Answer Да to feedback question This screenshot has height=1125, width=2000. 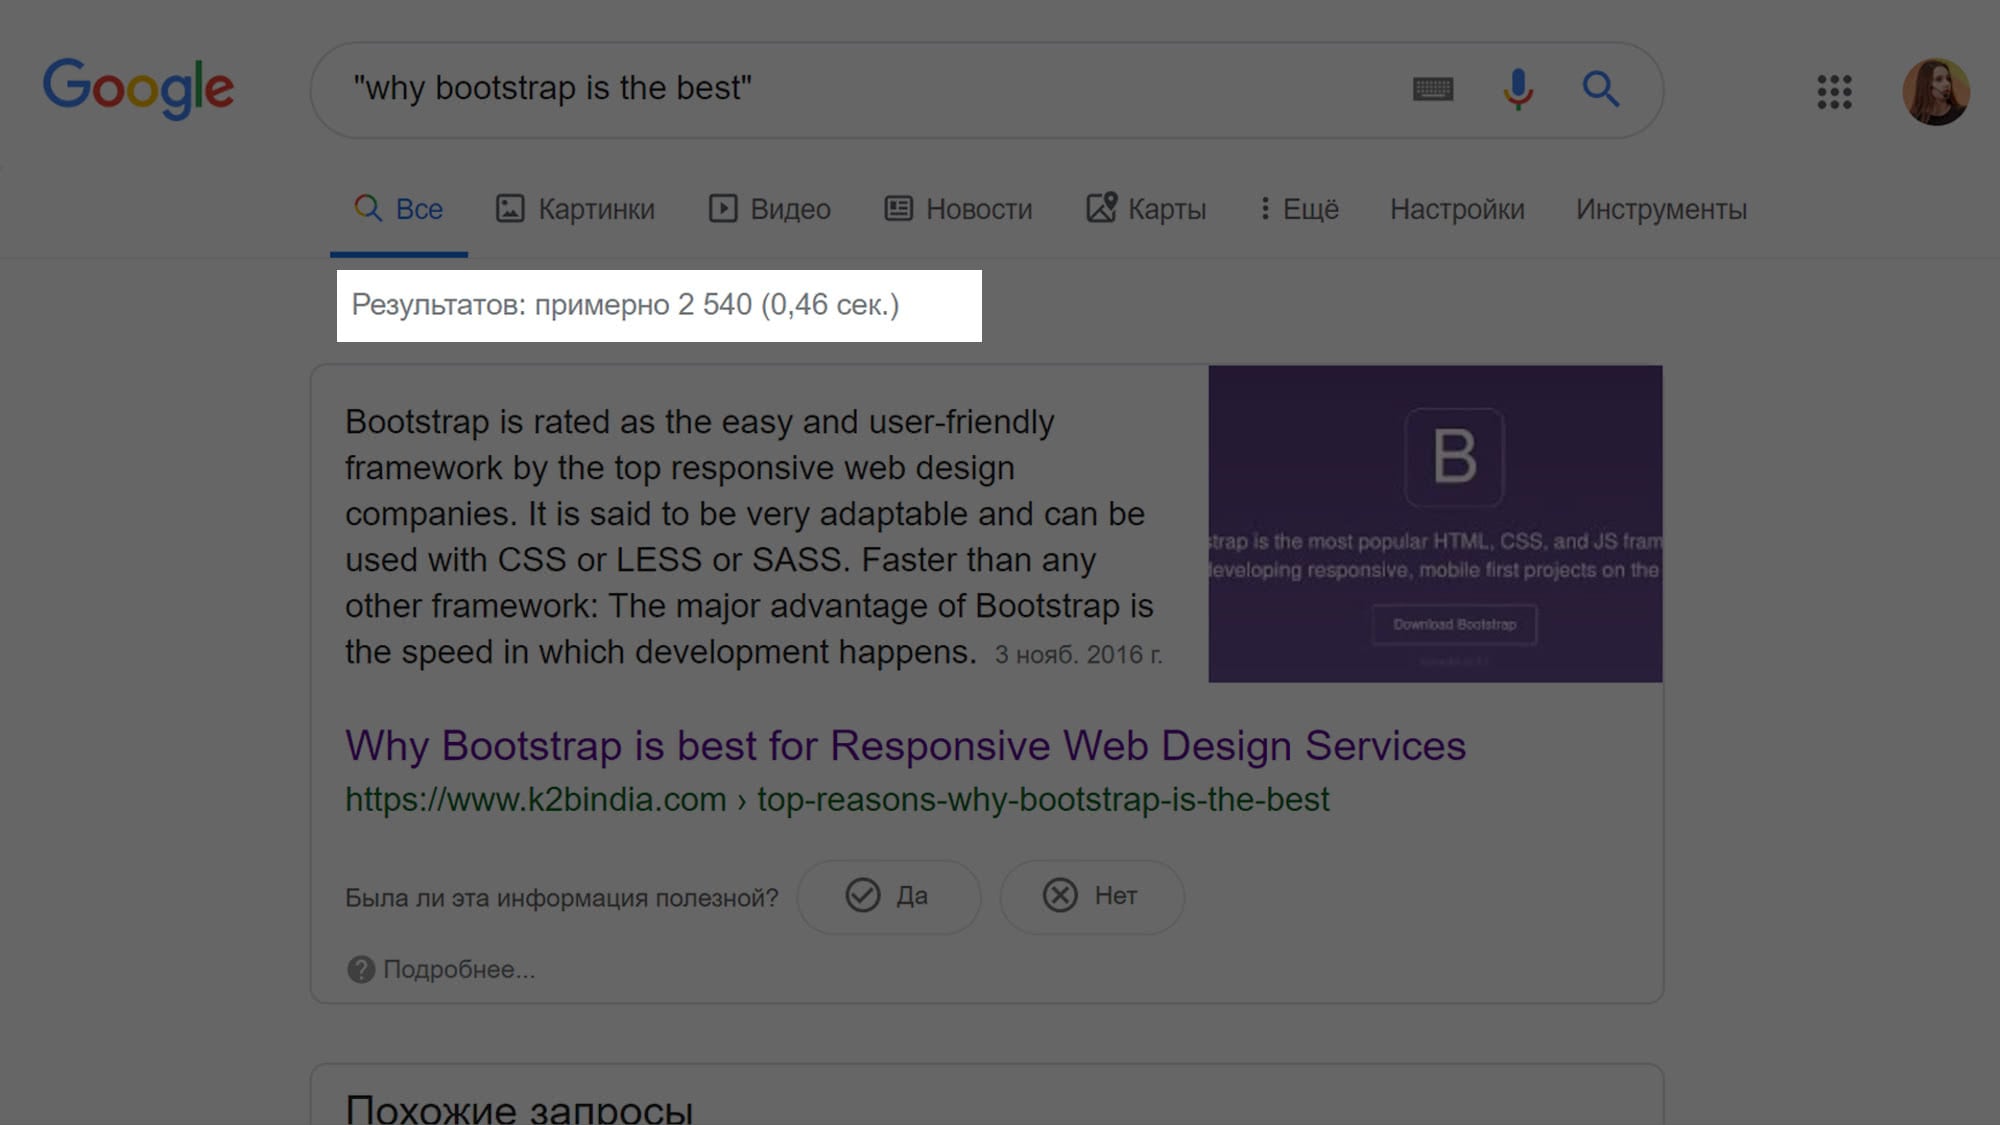tap(888, 896)
